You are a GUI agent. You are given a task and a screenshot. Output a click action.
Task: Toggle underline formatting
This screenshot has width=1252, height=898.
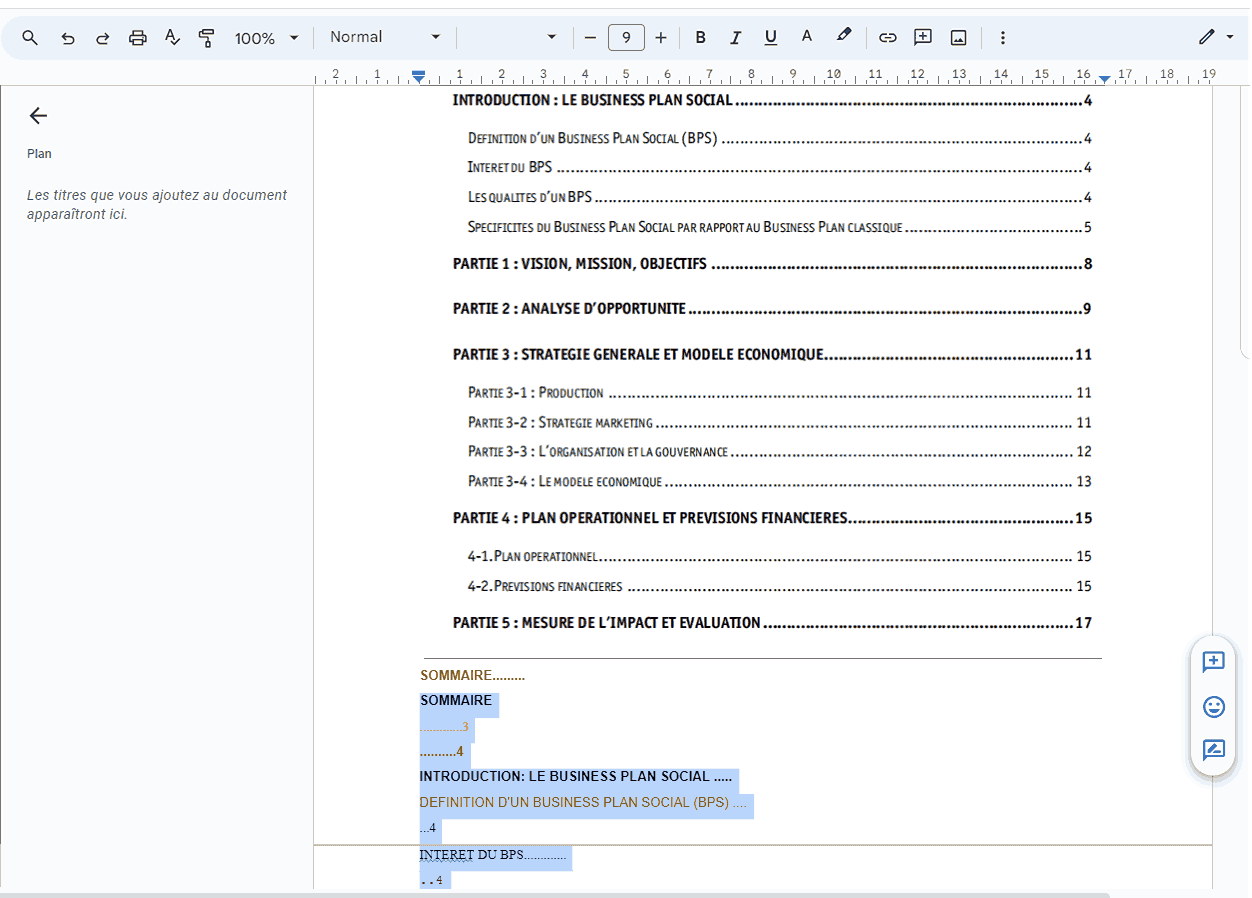[770, 38]
